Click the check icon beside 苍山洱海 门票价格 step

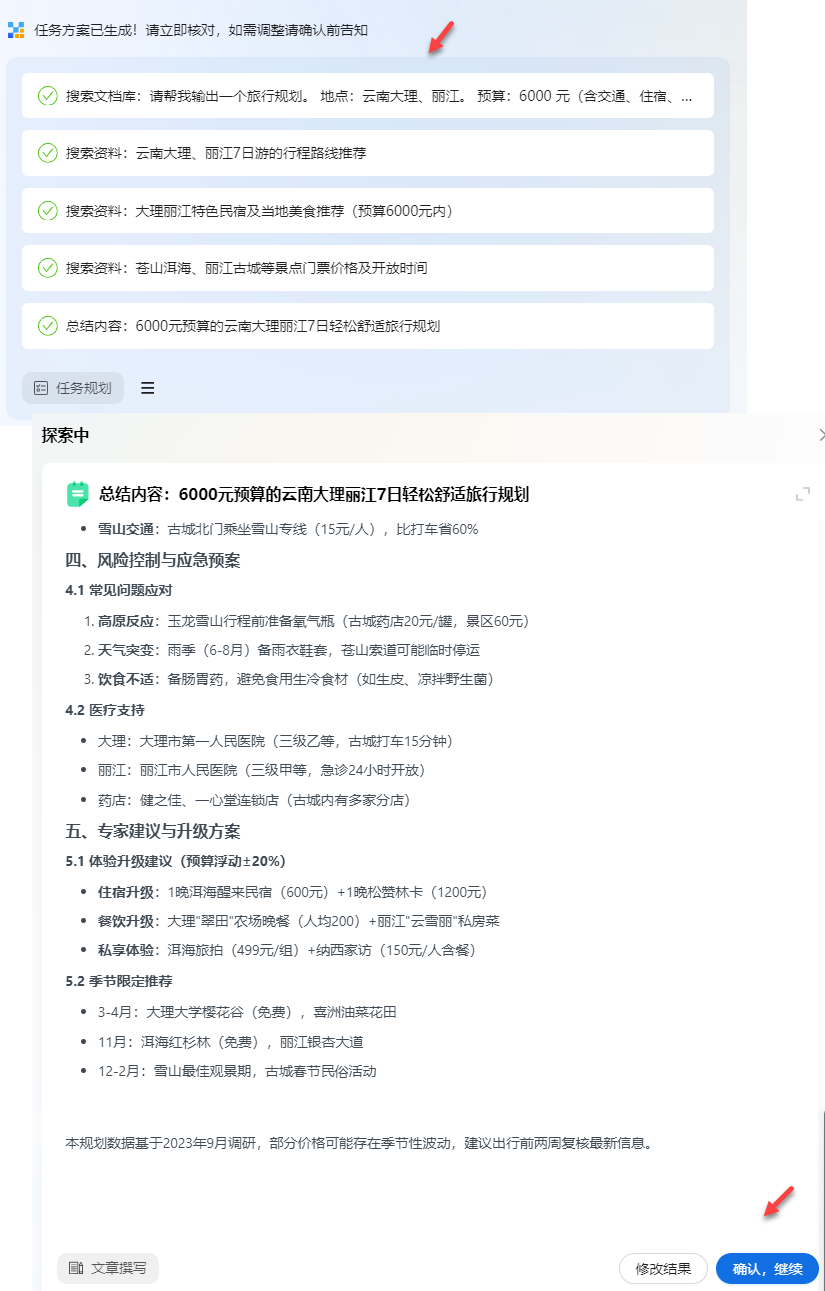[47, 268]
